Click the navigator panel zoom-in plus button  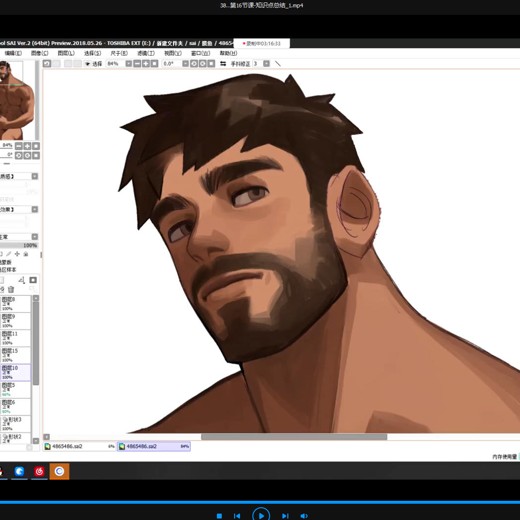[x=27, y=146]
